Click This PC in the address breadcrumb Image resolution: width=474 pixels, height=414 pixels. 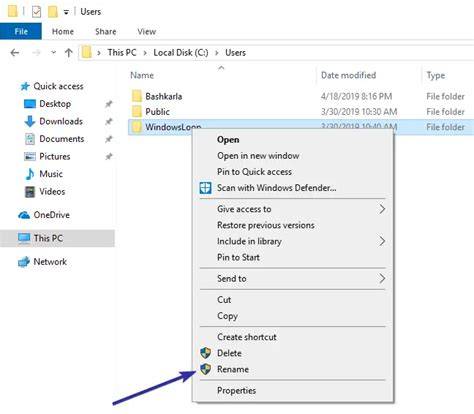tap(122, 53)
